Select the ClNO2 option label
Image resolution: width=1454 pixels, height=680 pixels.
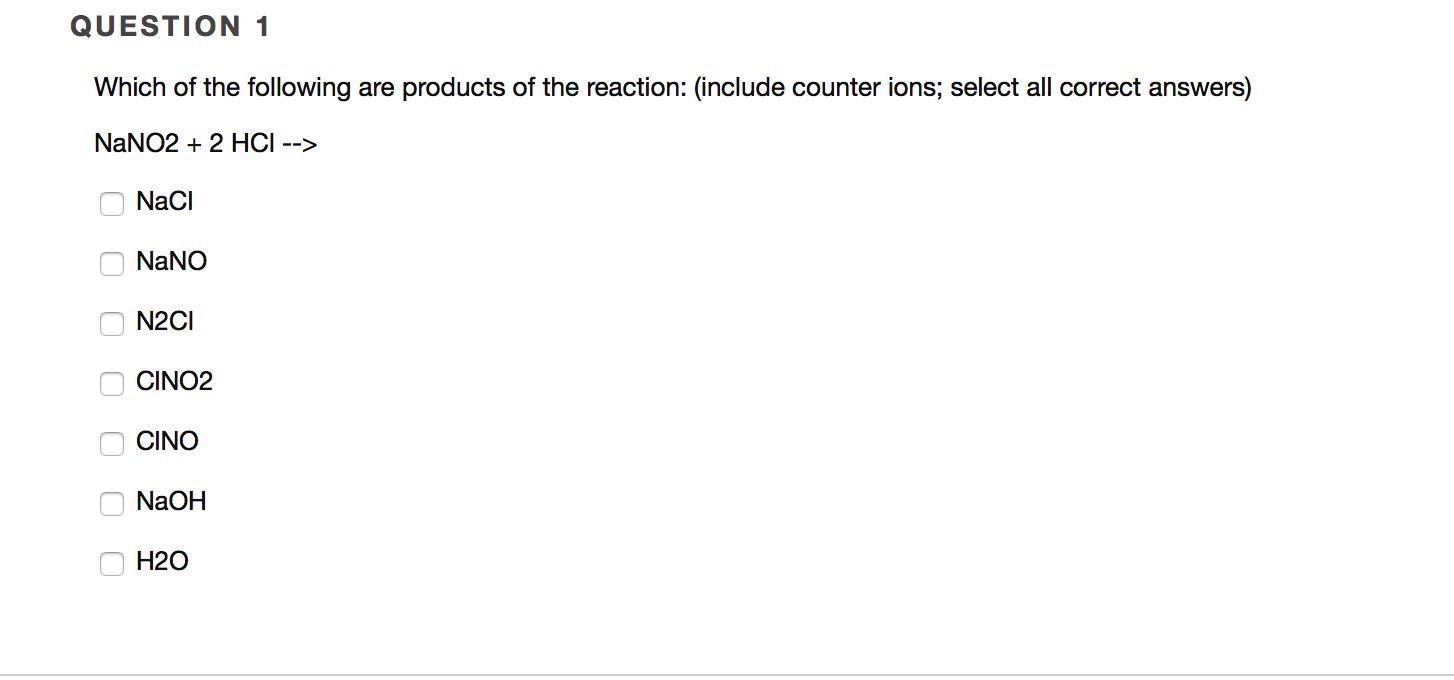pyautogui.click(x=174, y=381)
